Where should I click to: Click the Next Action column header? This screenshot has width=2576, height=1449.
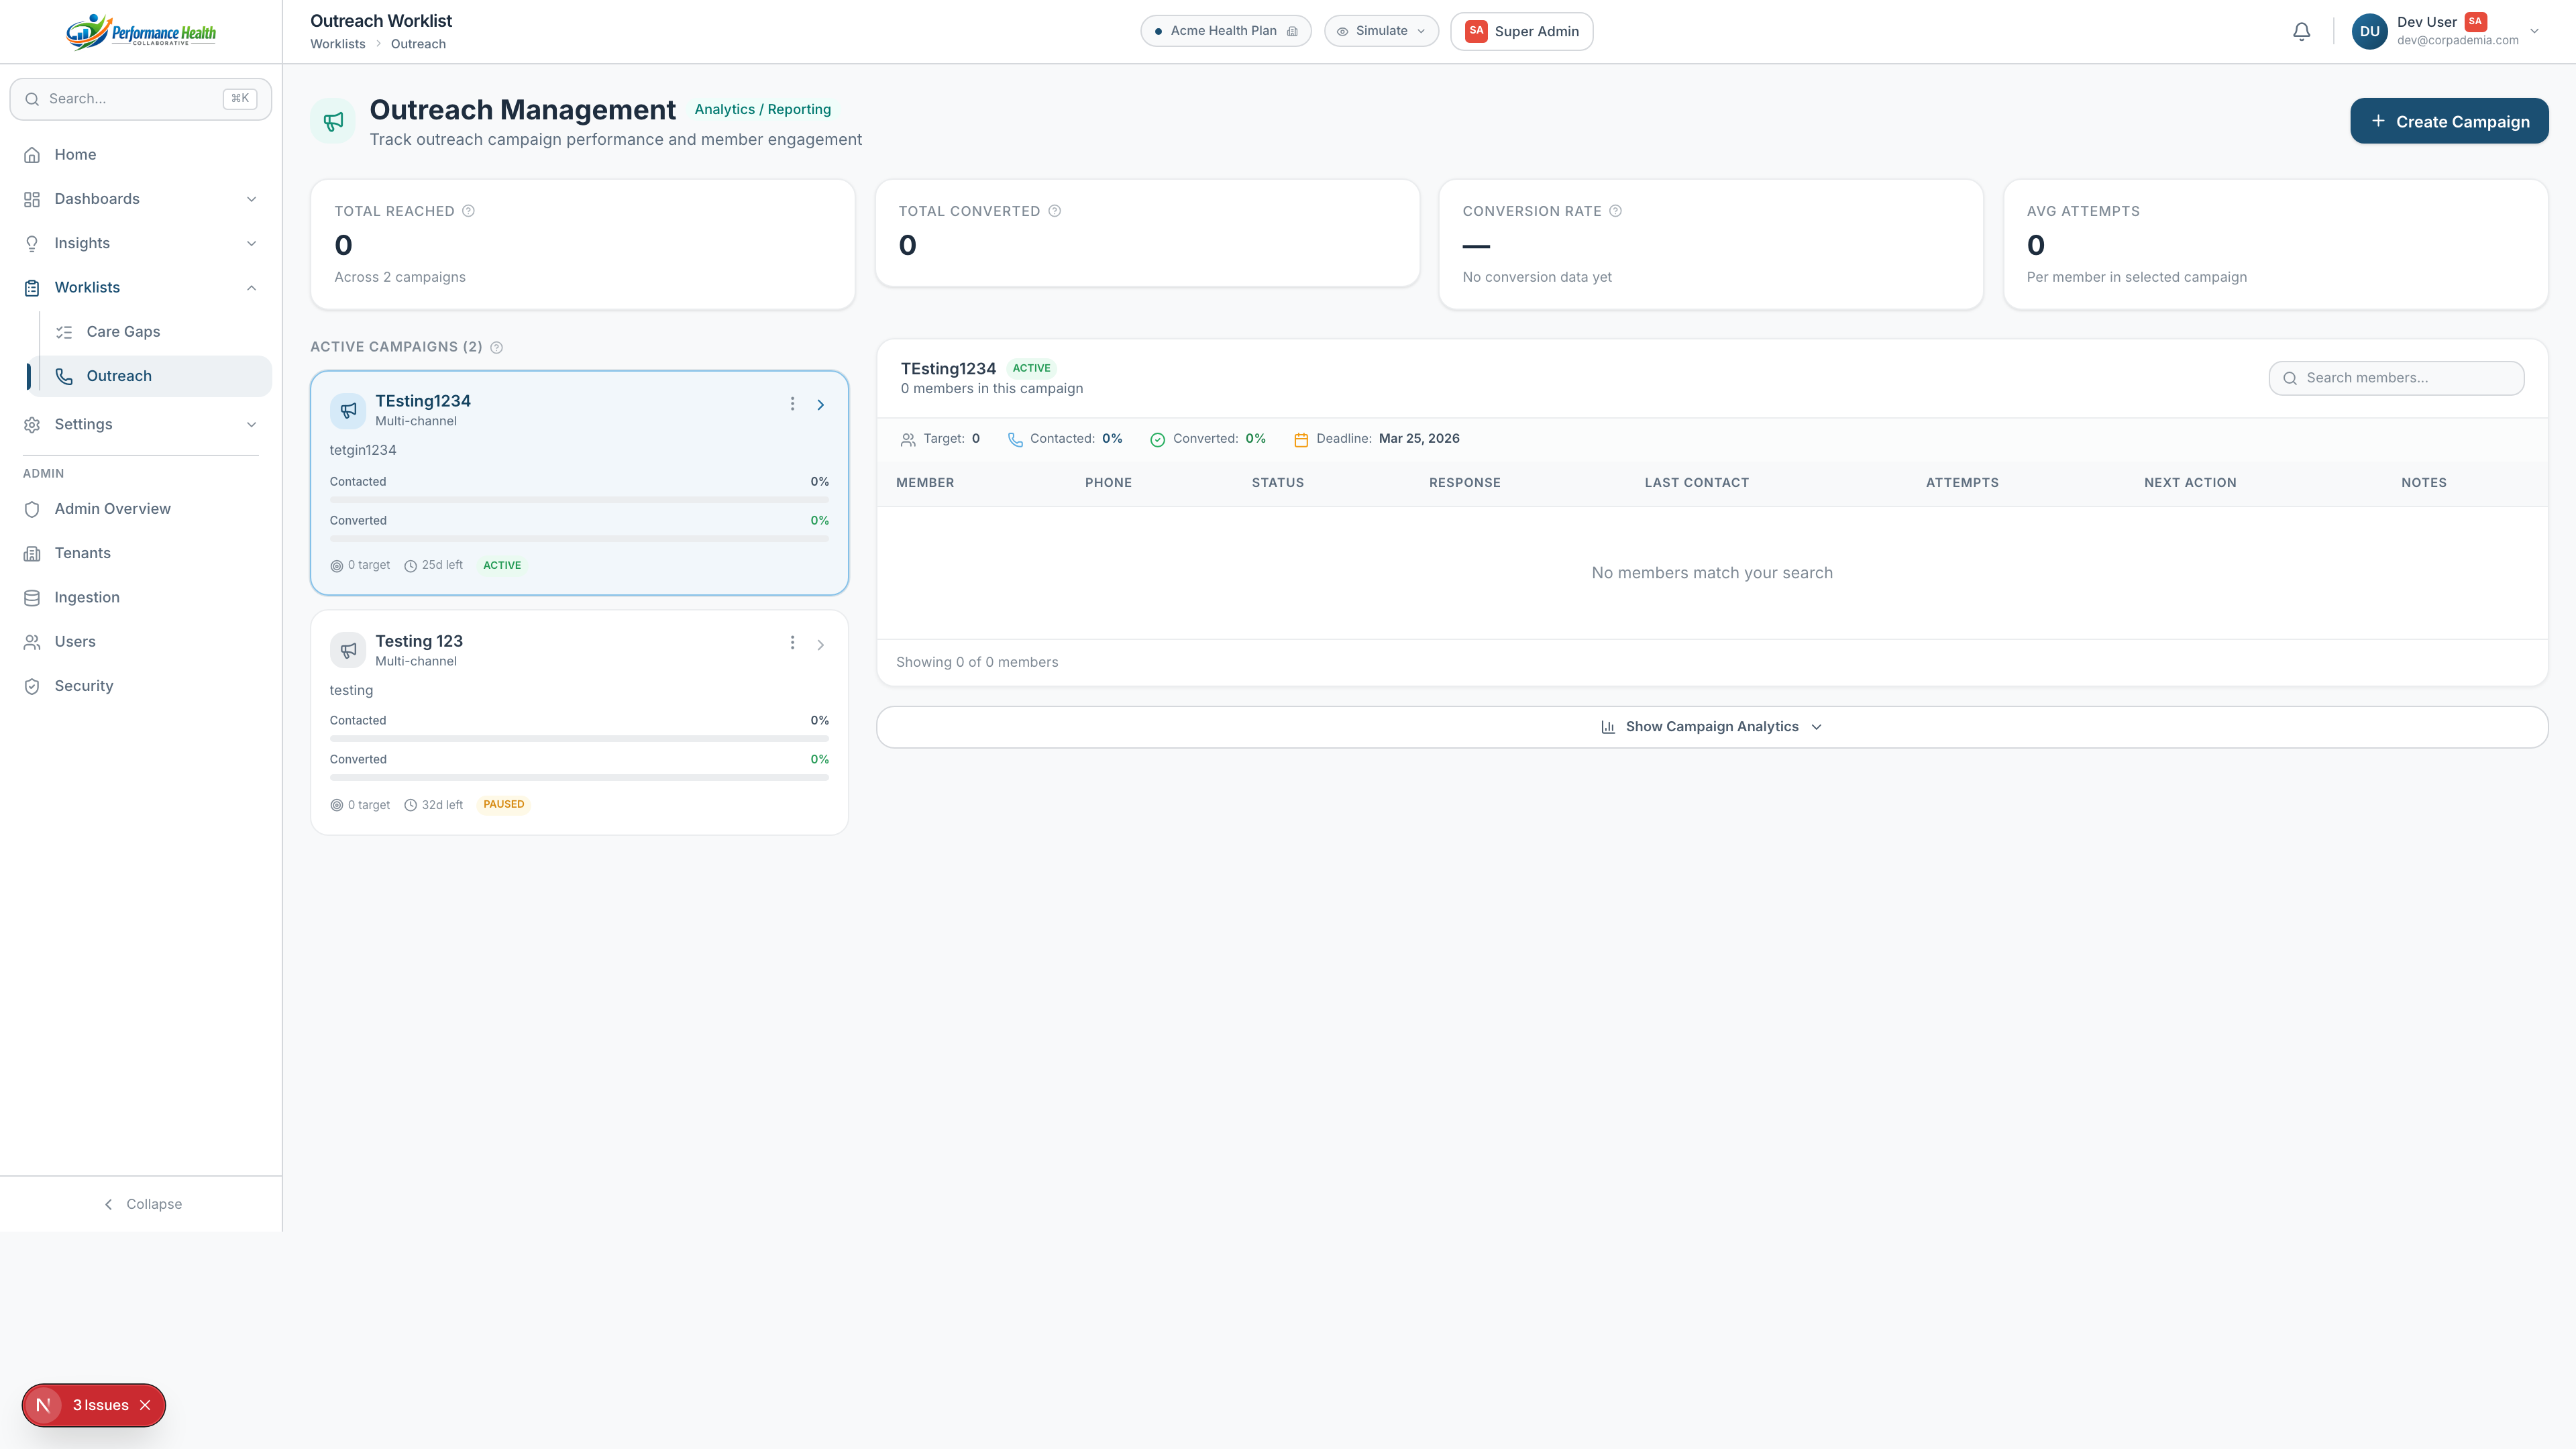2190,483
